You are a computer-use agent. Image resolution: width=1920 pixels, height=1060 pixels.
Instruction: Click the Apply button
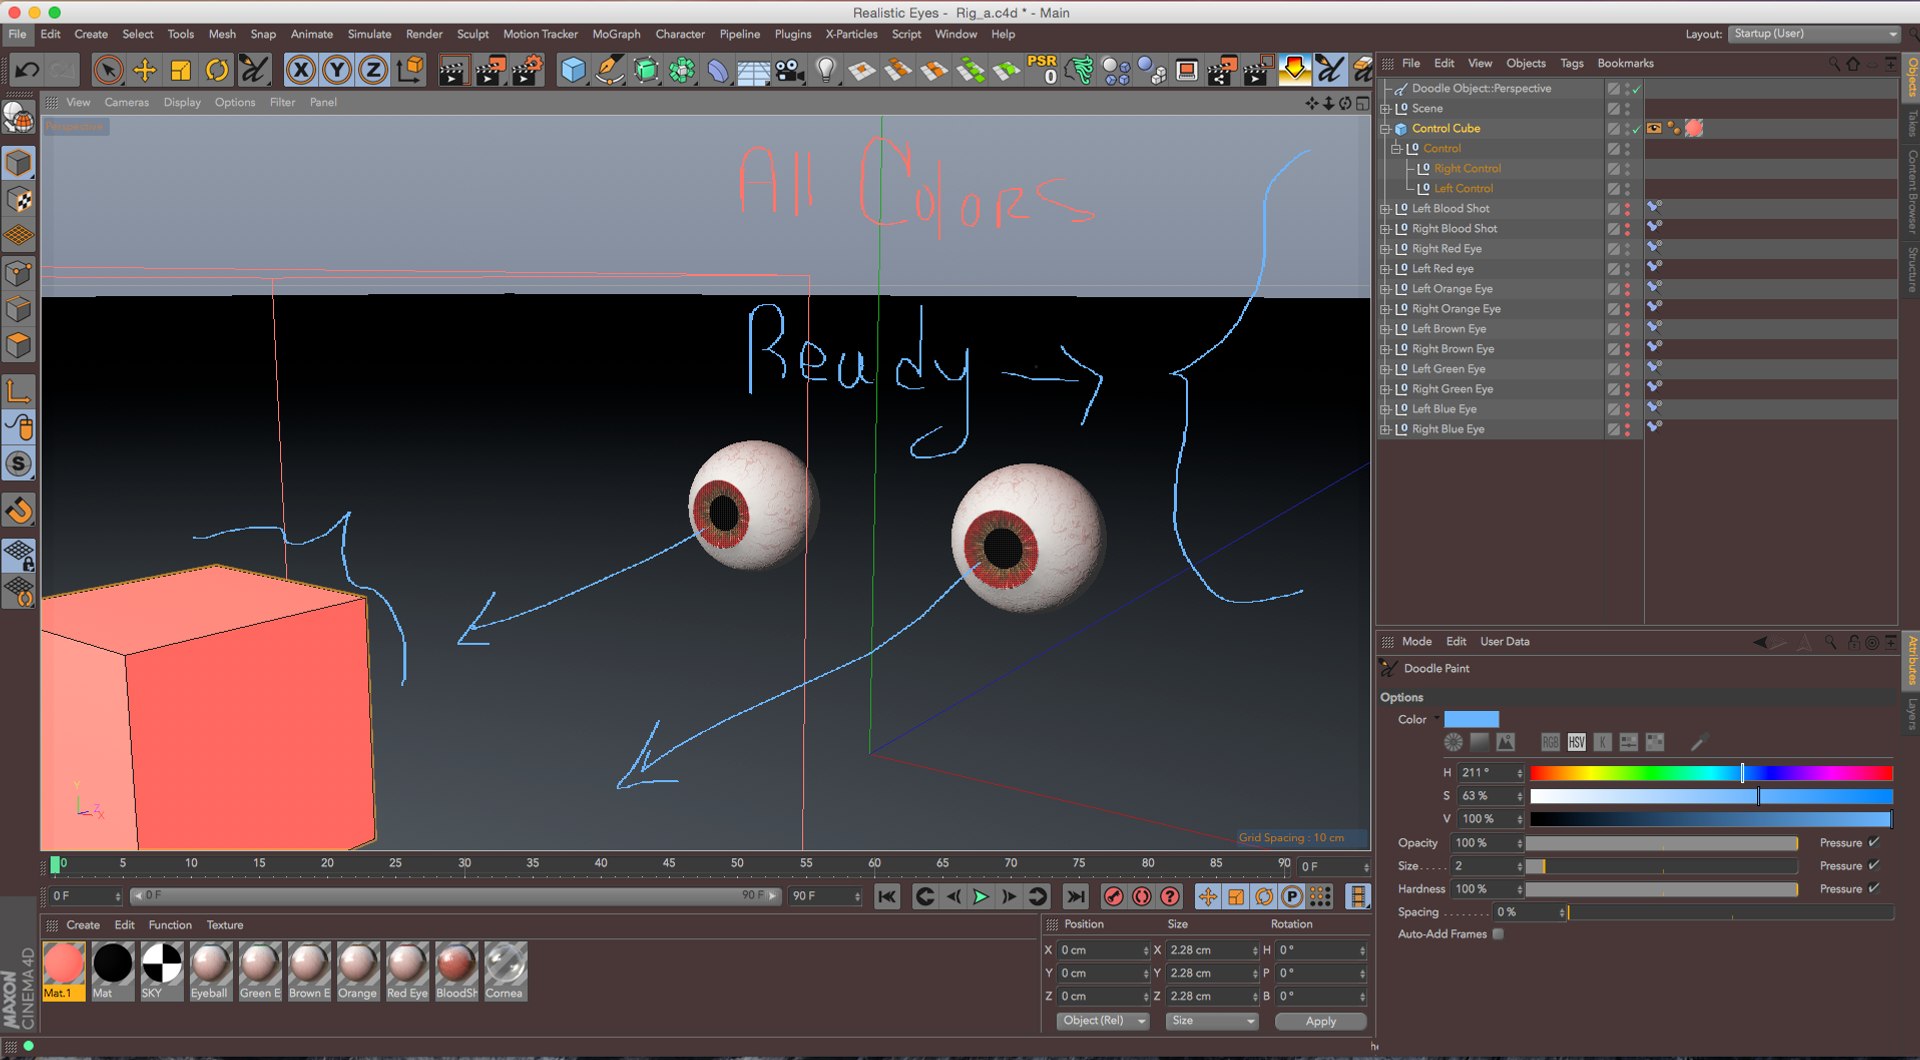click(x=1320, y=1021)
